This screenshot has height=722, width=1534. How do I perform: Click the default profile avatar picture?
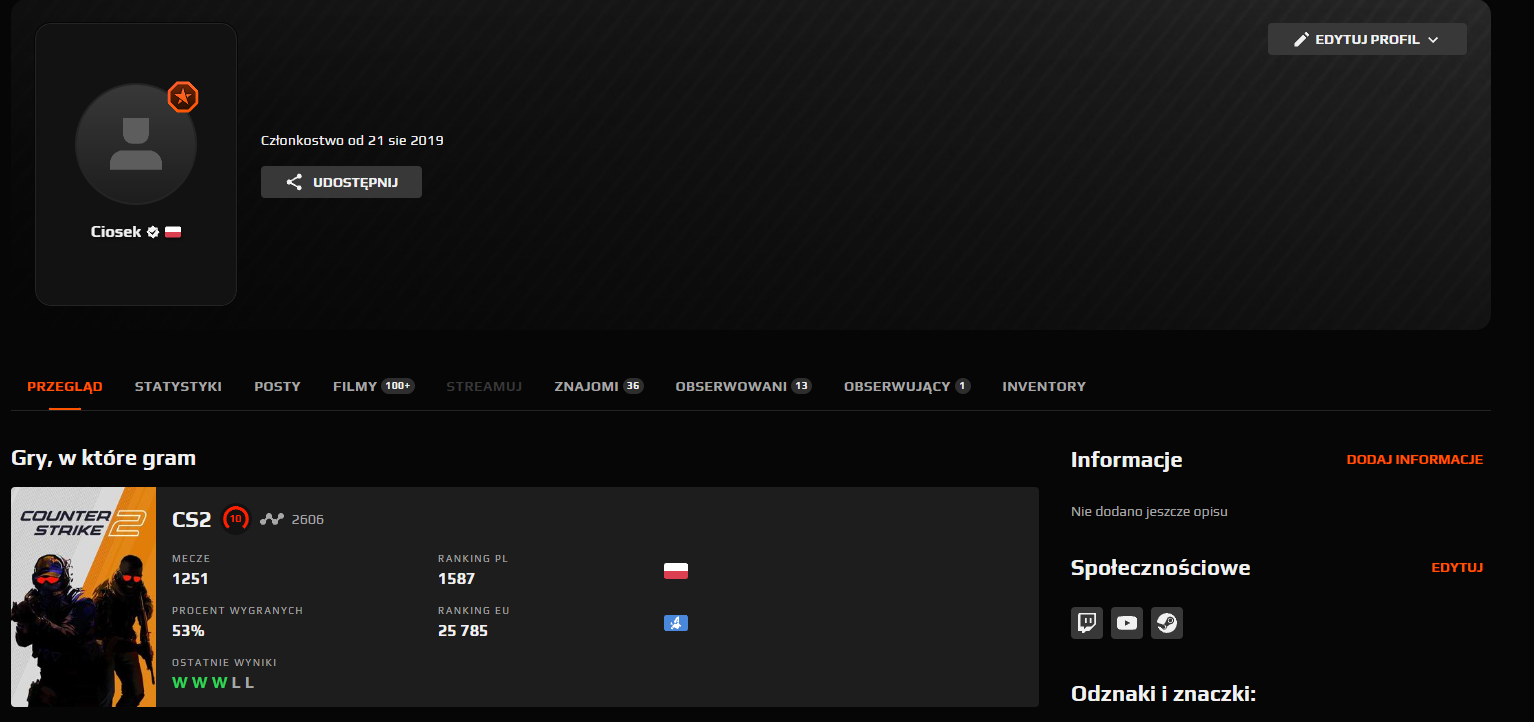pos(136,144)
